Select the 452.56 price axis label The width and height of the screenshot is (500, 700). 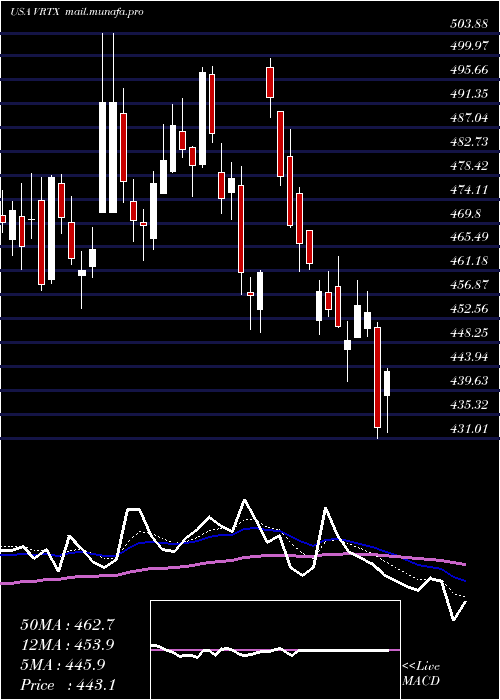click(x=468, y=309)
